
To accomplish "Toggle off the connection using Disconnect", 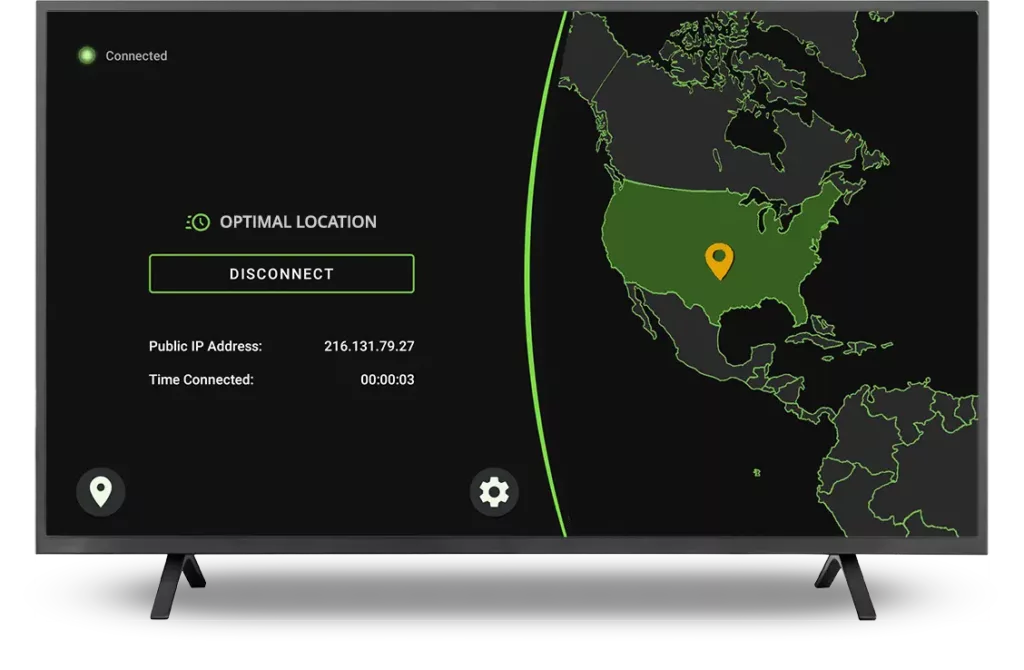I will (281, 273).
